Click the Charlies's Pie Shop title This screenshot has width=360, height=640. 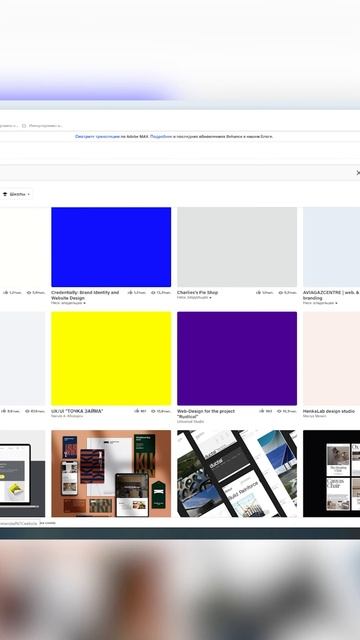(x=197, y=293)
